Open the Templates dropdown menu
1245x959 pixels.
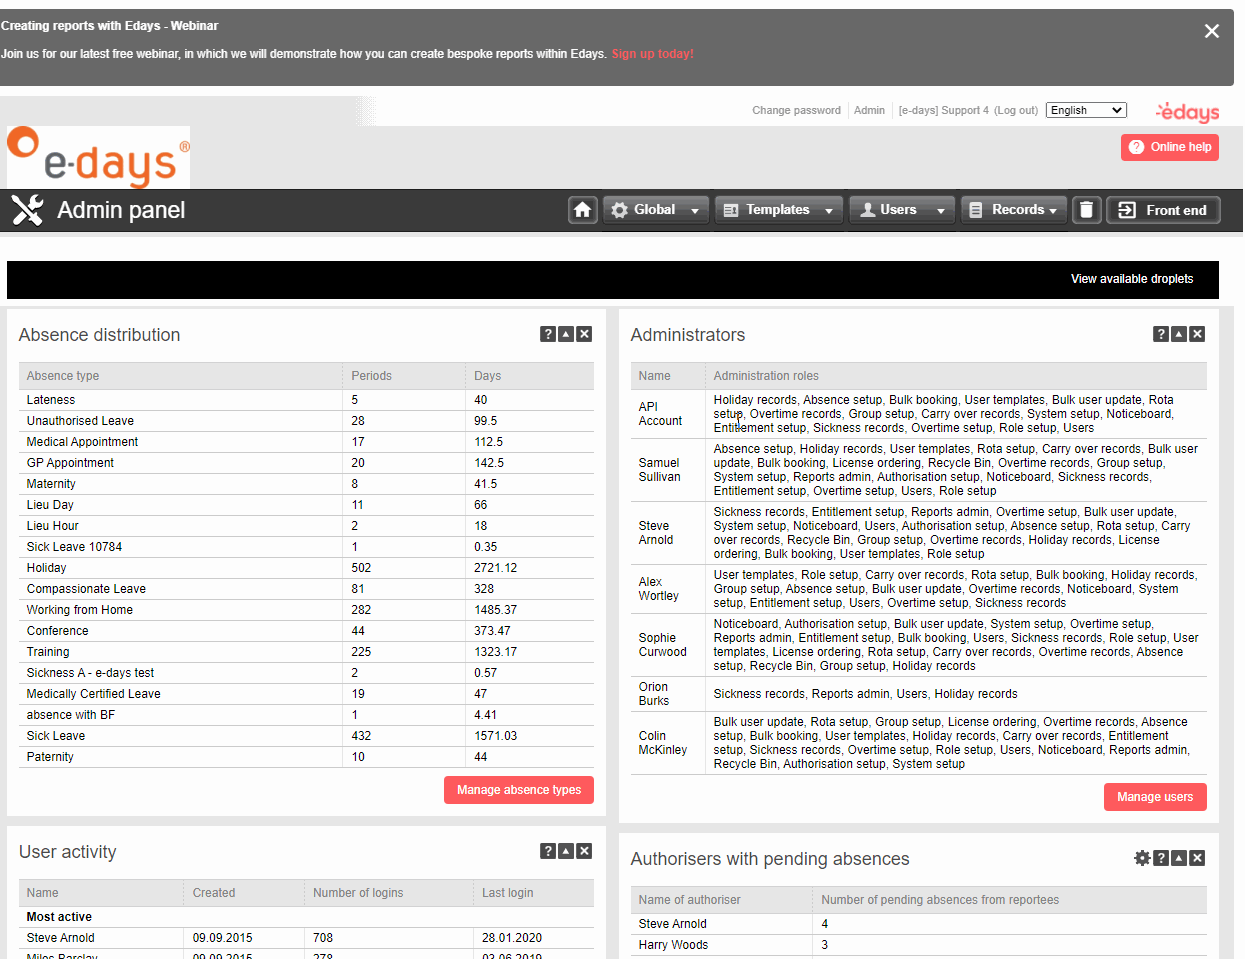[x=778, y=210]
